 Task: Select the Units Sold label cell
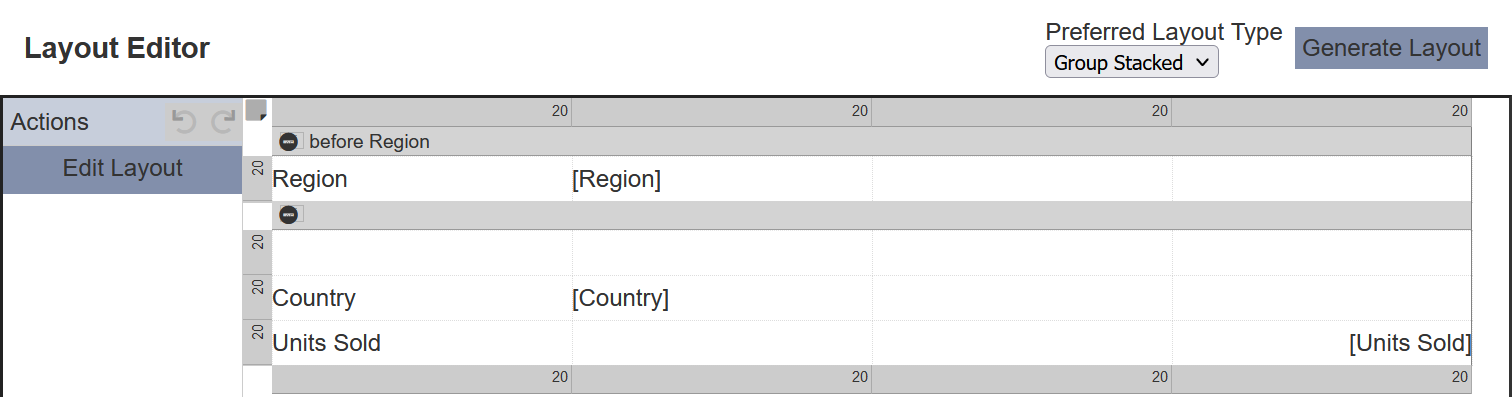pos(421,343)
